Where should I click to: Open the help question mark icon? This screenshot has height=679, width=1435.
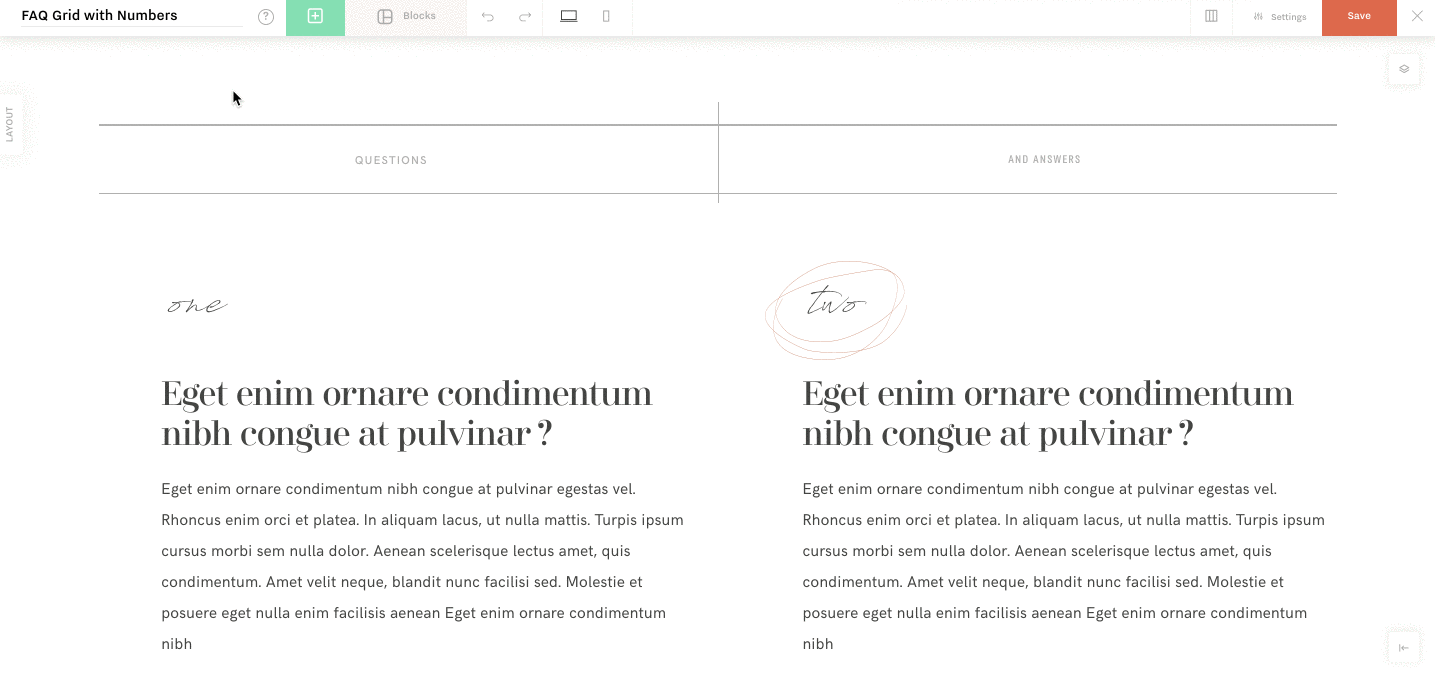click(266, 17)
